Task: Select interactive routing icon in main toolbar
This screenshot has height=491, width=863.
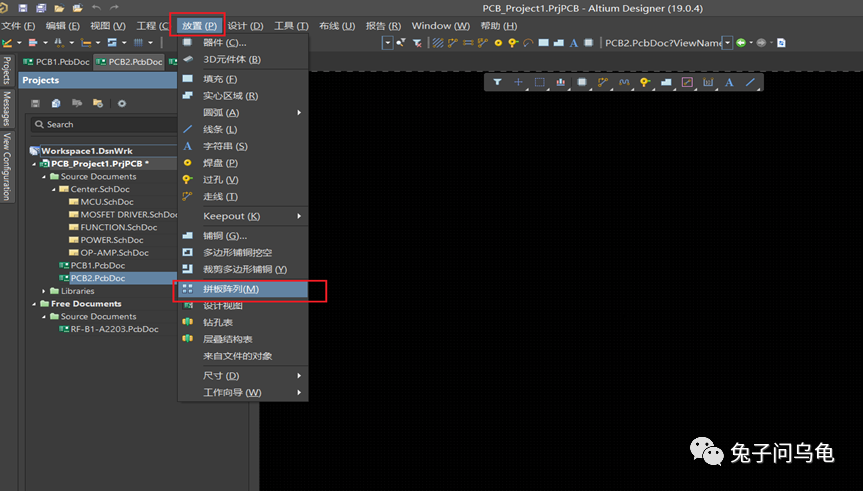Action: point(453,42)
